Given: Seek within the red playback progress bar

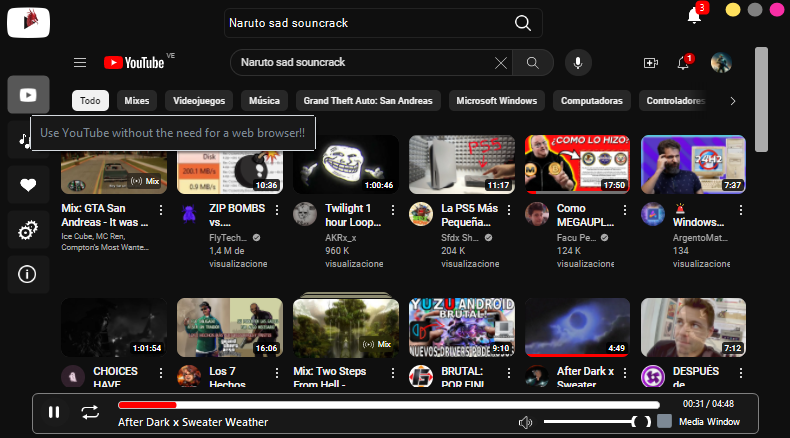Looking at the screenshot, I should [388, 405].
